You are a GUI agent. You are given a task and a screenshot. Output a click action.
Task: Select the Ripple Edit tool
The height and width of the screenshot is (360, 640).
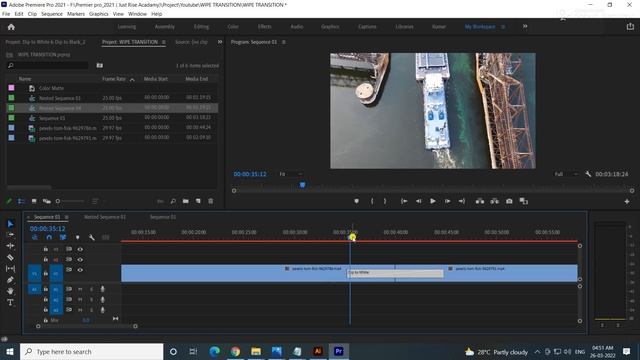tap(10, 246)
